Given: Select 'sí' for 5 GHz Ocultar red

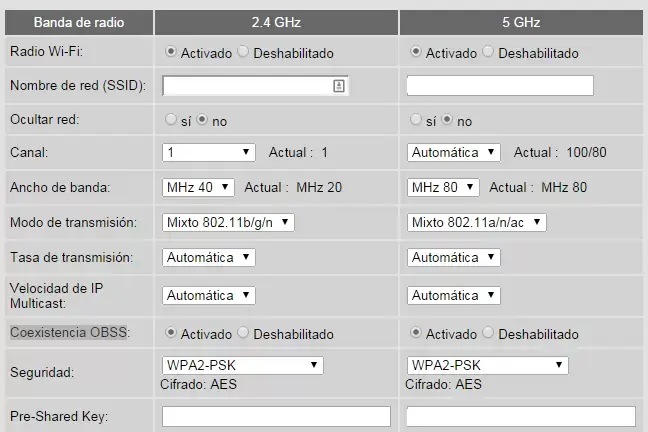Looking at the screenshot, I should [x=416, y=120].
